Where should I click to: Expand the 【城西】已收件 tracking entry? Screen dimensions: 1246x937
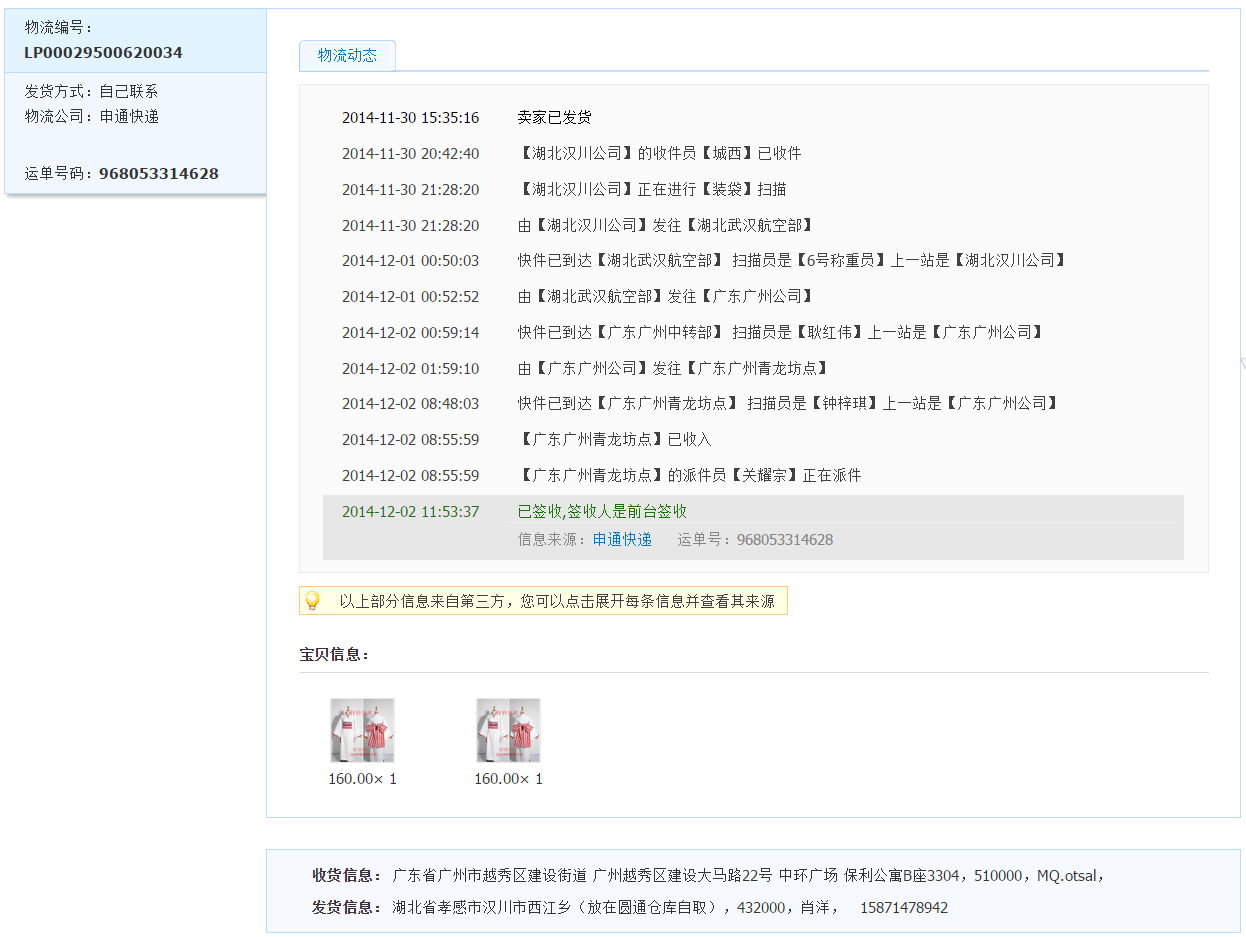pyautogui.click(x=660, y=154)
